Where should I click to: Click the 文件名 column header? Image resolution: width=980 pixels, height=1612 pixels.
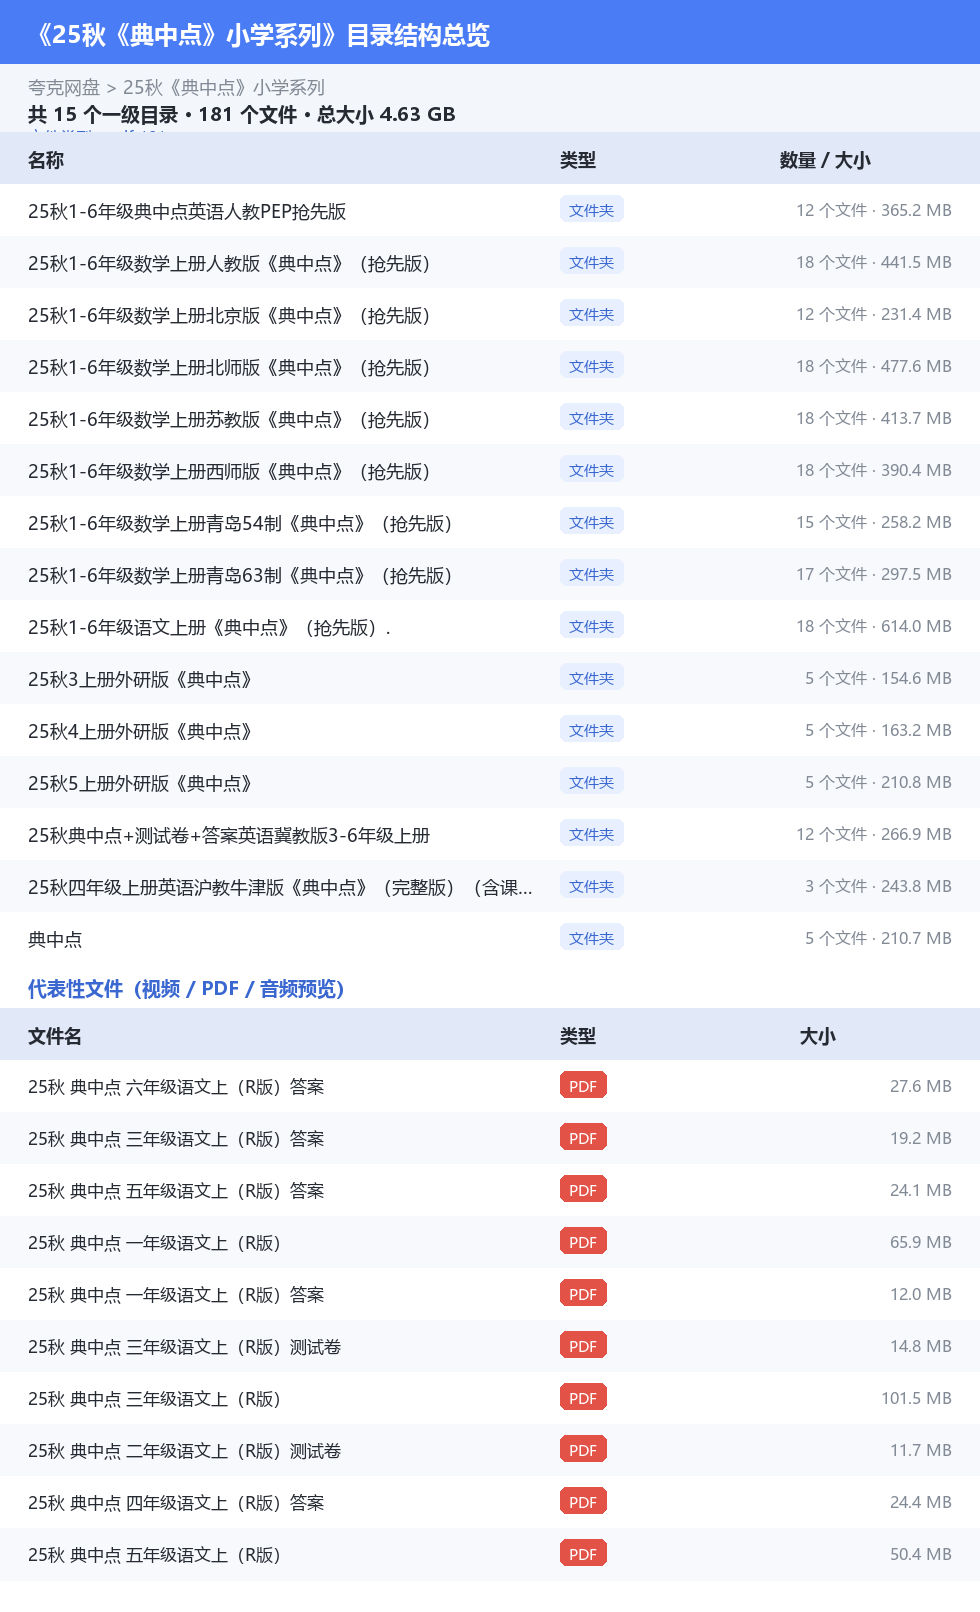55,1036
